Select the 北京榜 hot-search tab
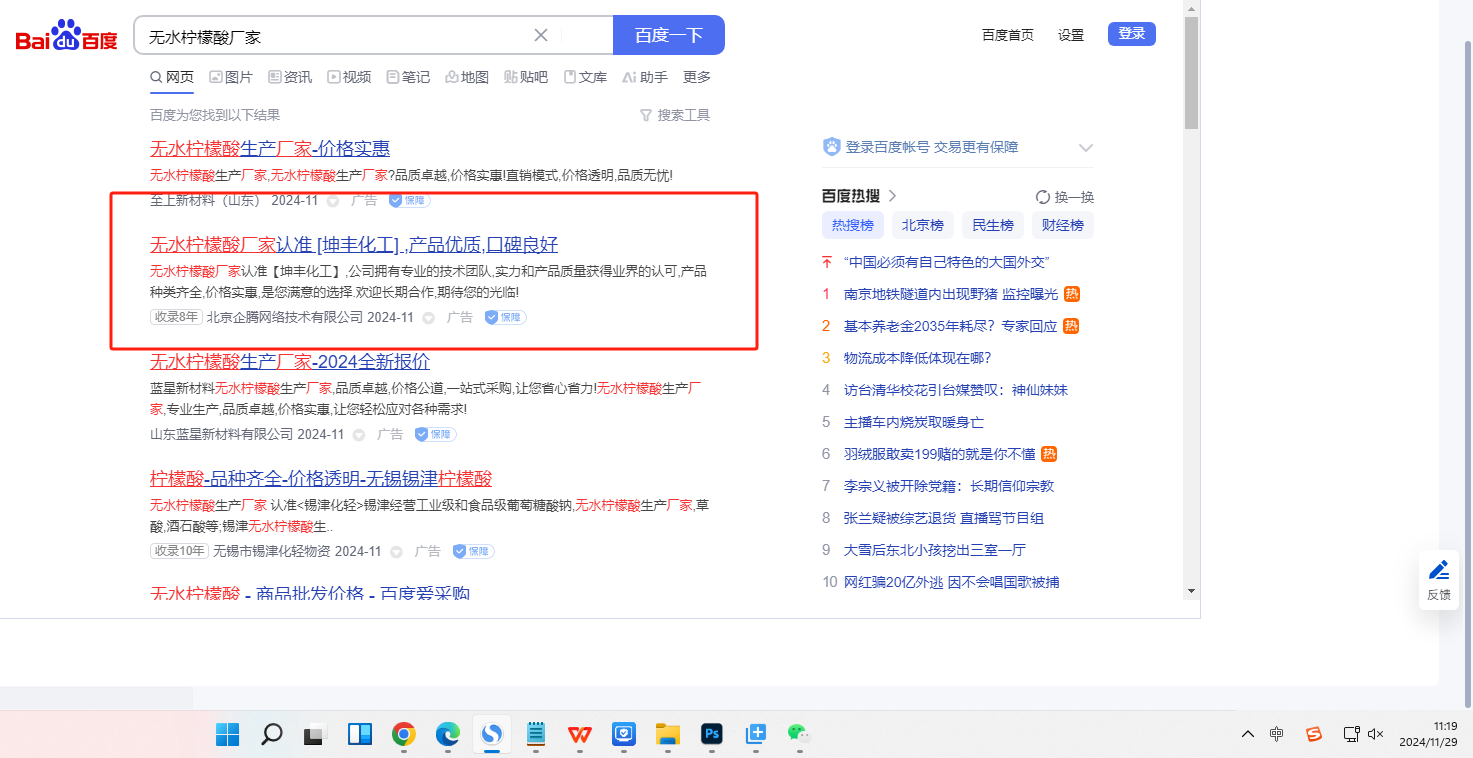This screenshot has width=1473, height=758. tap(922, 225)
